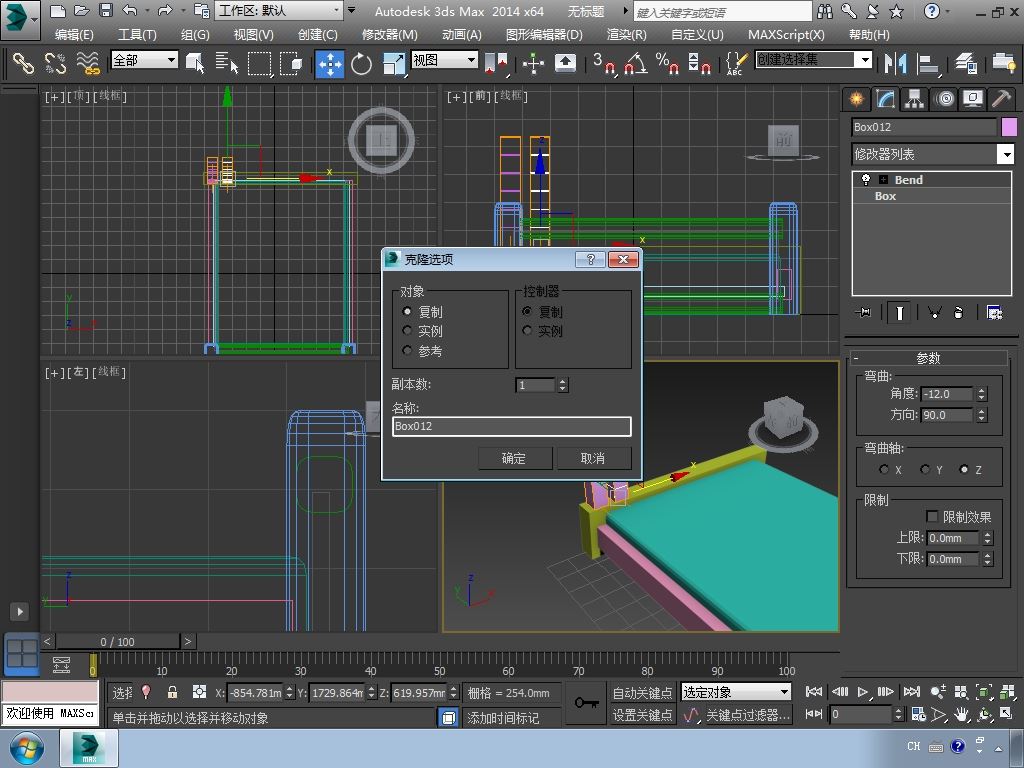Select the Rotate tool in the toolbar
1024x768 pixels.
point(361,64)
